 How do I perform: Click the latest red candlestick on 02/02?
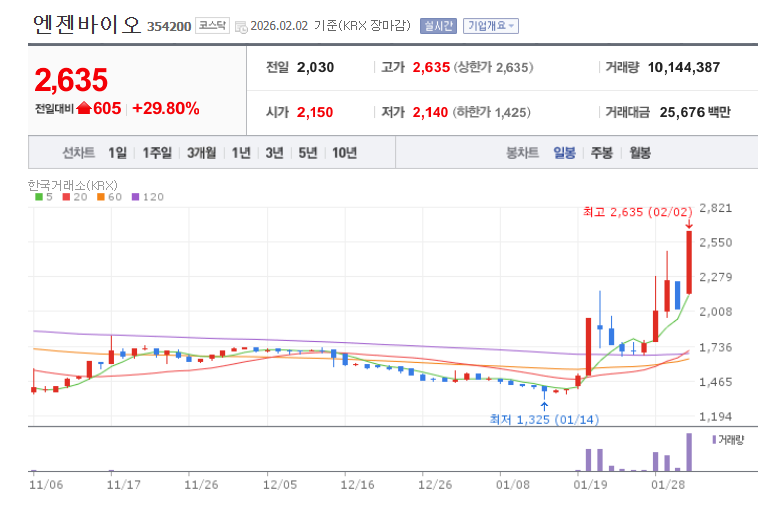tap(689, 262)
